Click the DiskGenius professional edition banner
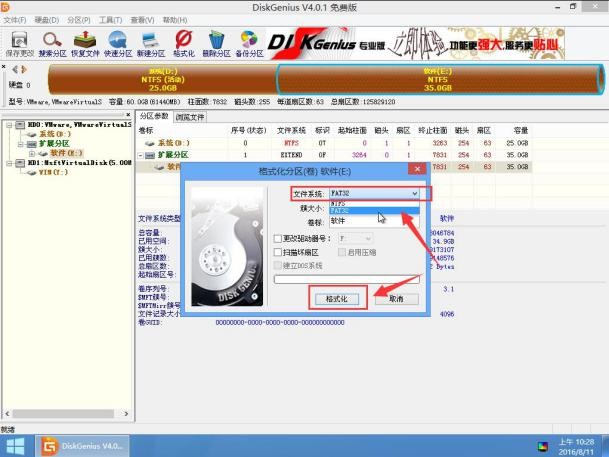This screenshot has height=457, width=609. coord(416,43)
